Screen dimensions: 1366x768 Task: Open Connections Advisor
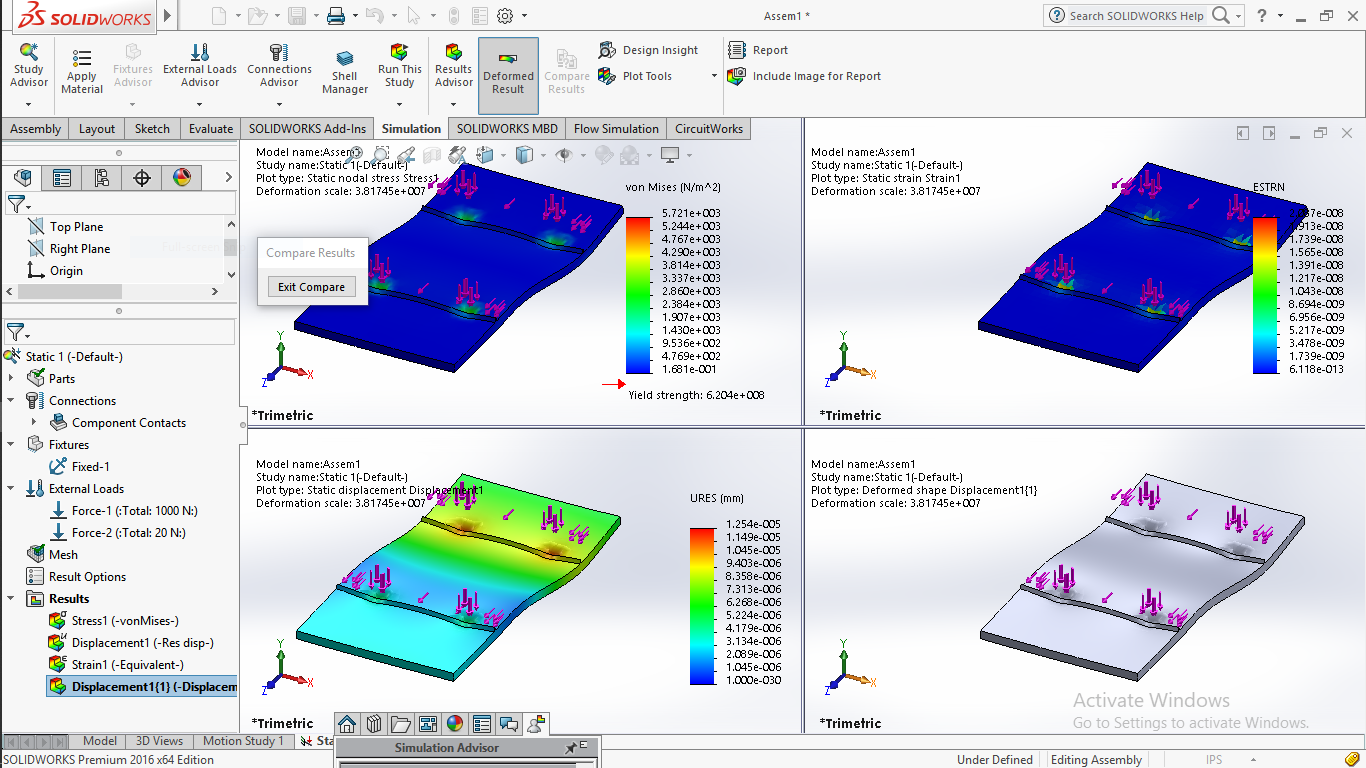pos(279,67)
